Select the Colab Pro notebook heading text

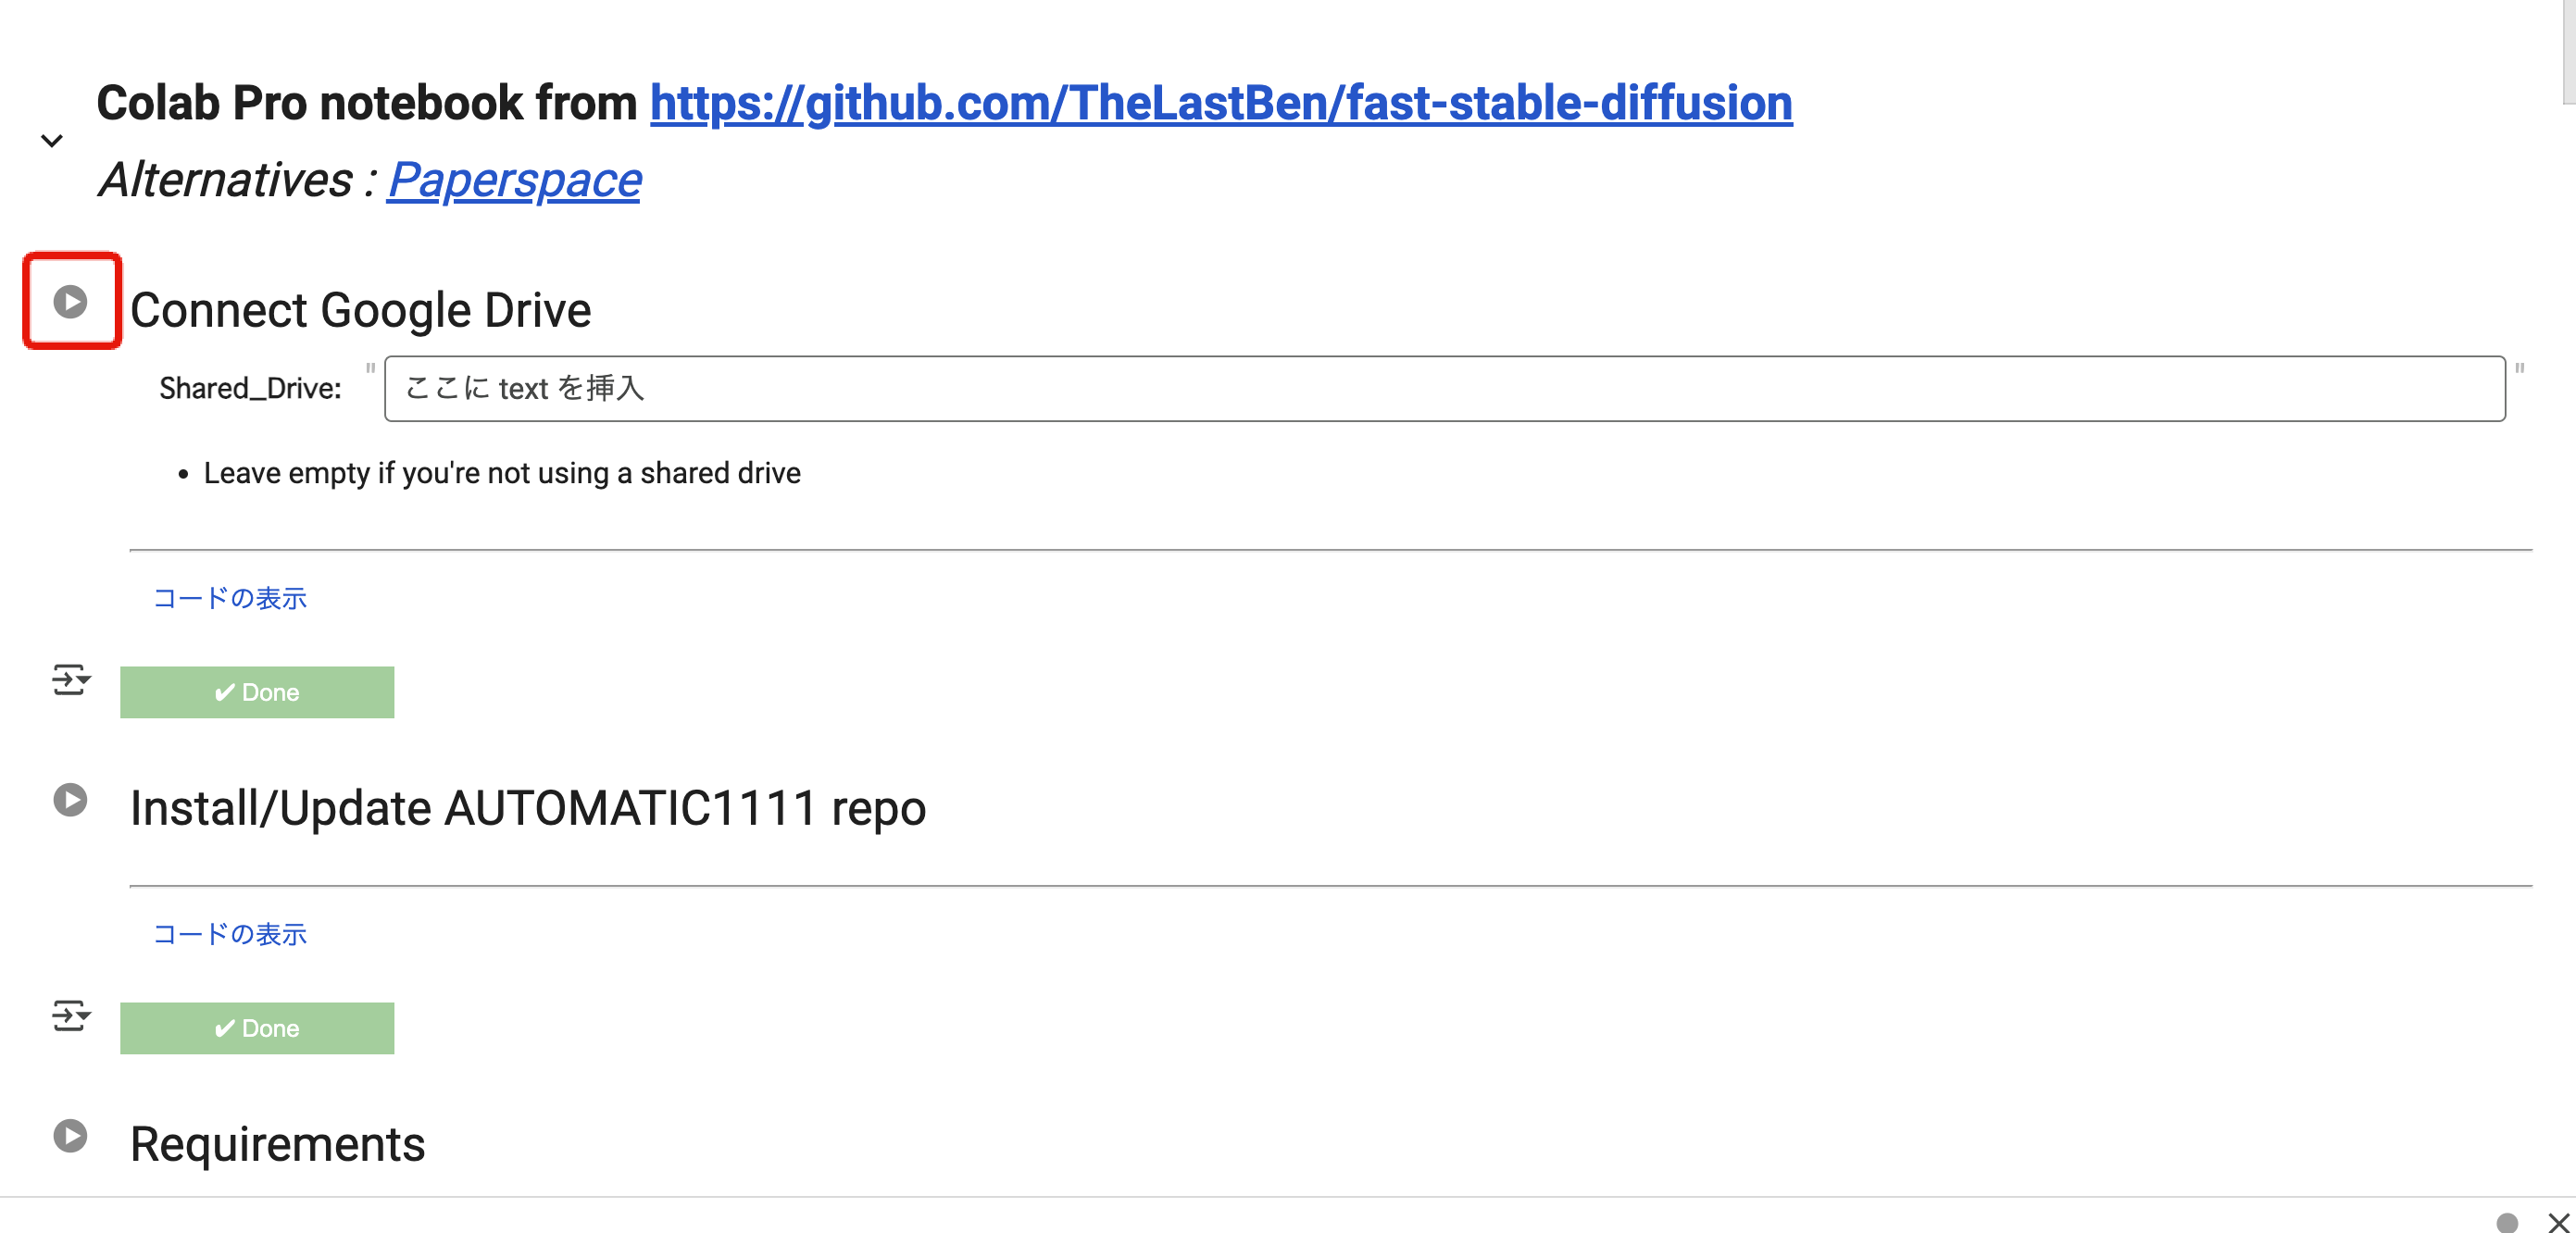click(x=366, y=103)
